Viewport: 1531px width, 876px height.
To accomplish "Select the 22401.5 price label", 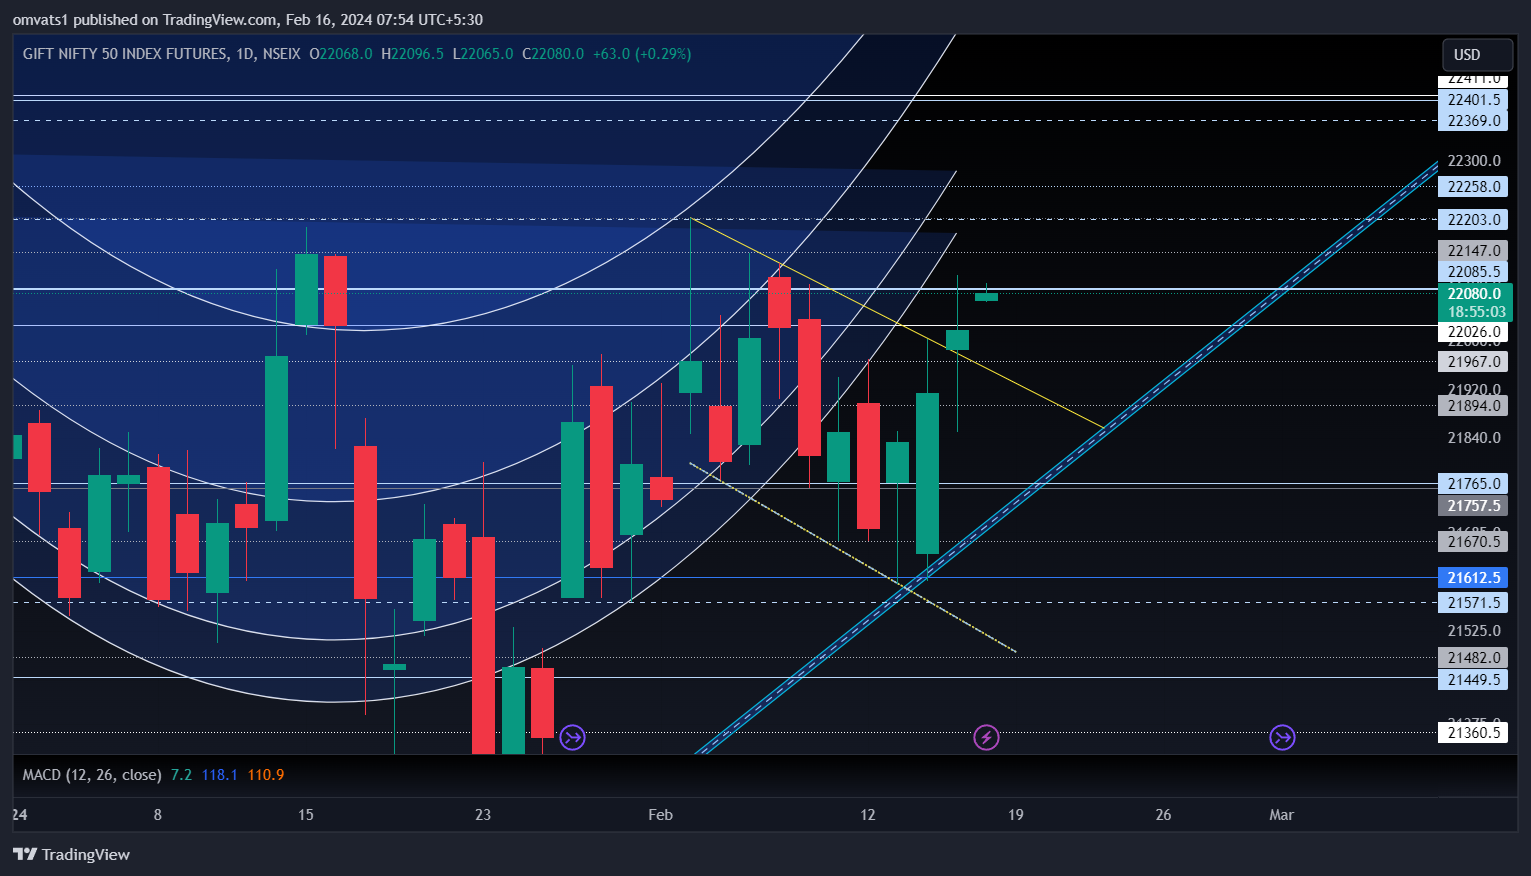I will coord(1474,100).
